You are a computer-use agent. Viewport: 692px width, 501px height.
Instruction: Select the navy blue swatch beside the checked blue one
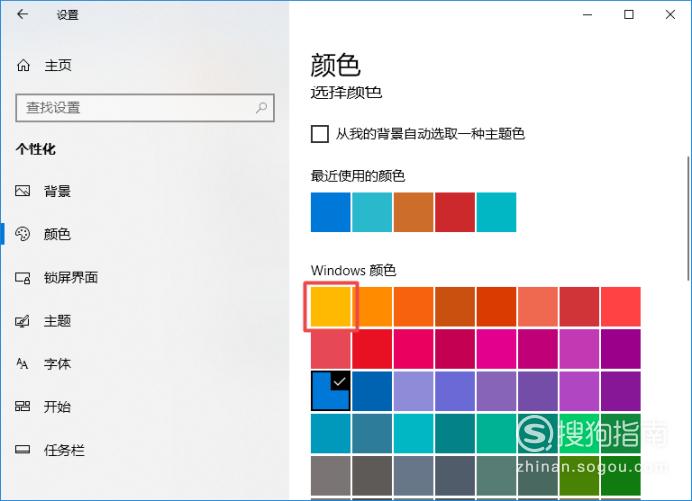click(372, 391)
